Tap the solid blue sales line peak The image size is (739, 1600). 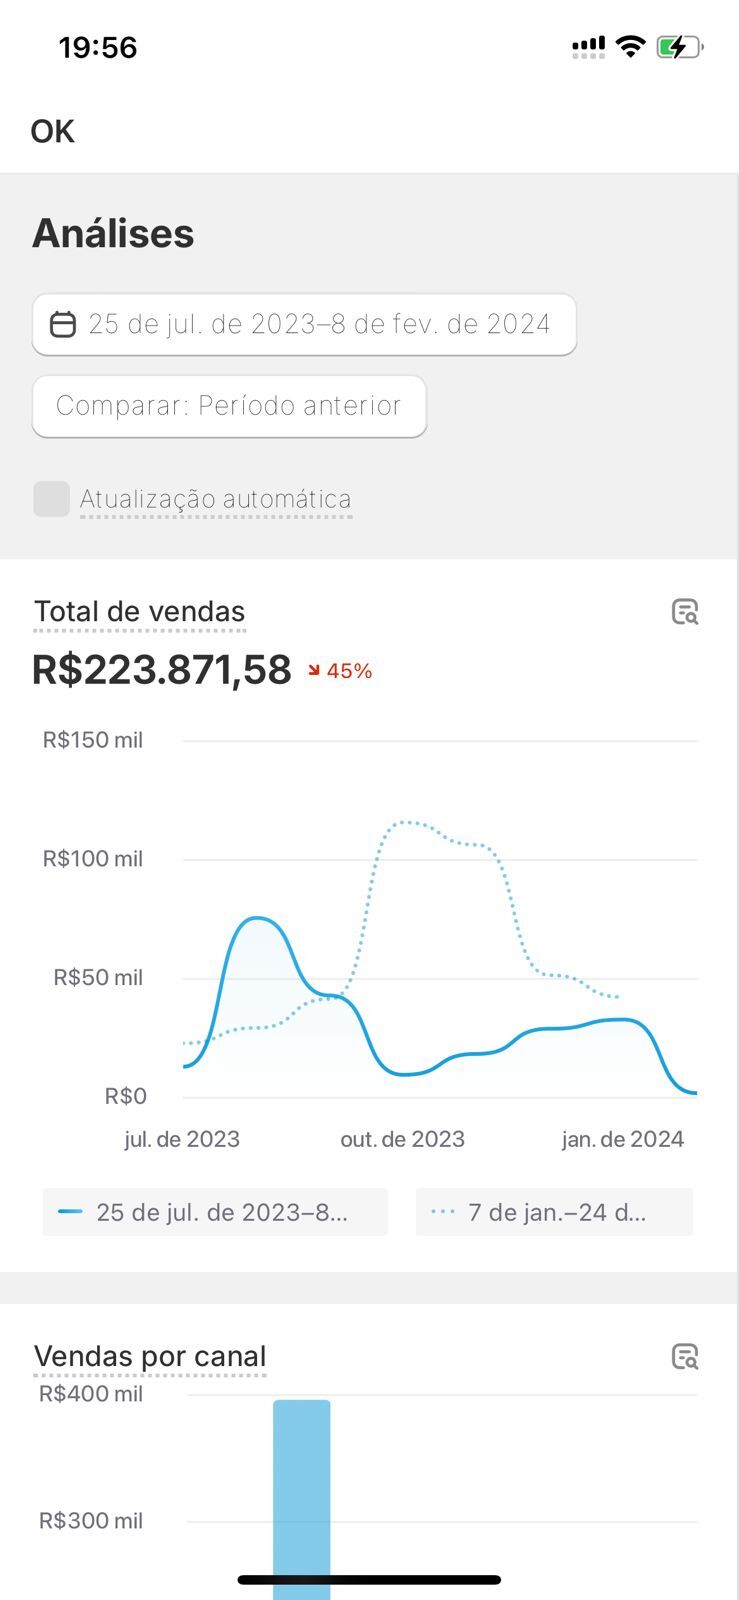tap(258, 918)
